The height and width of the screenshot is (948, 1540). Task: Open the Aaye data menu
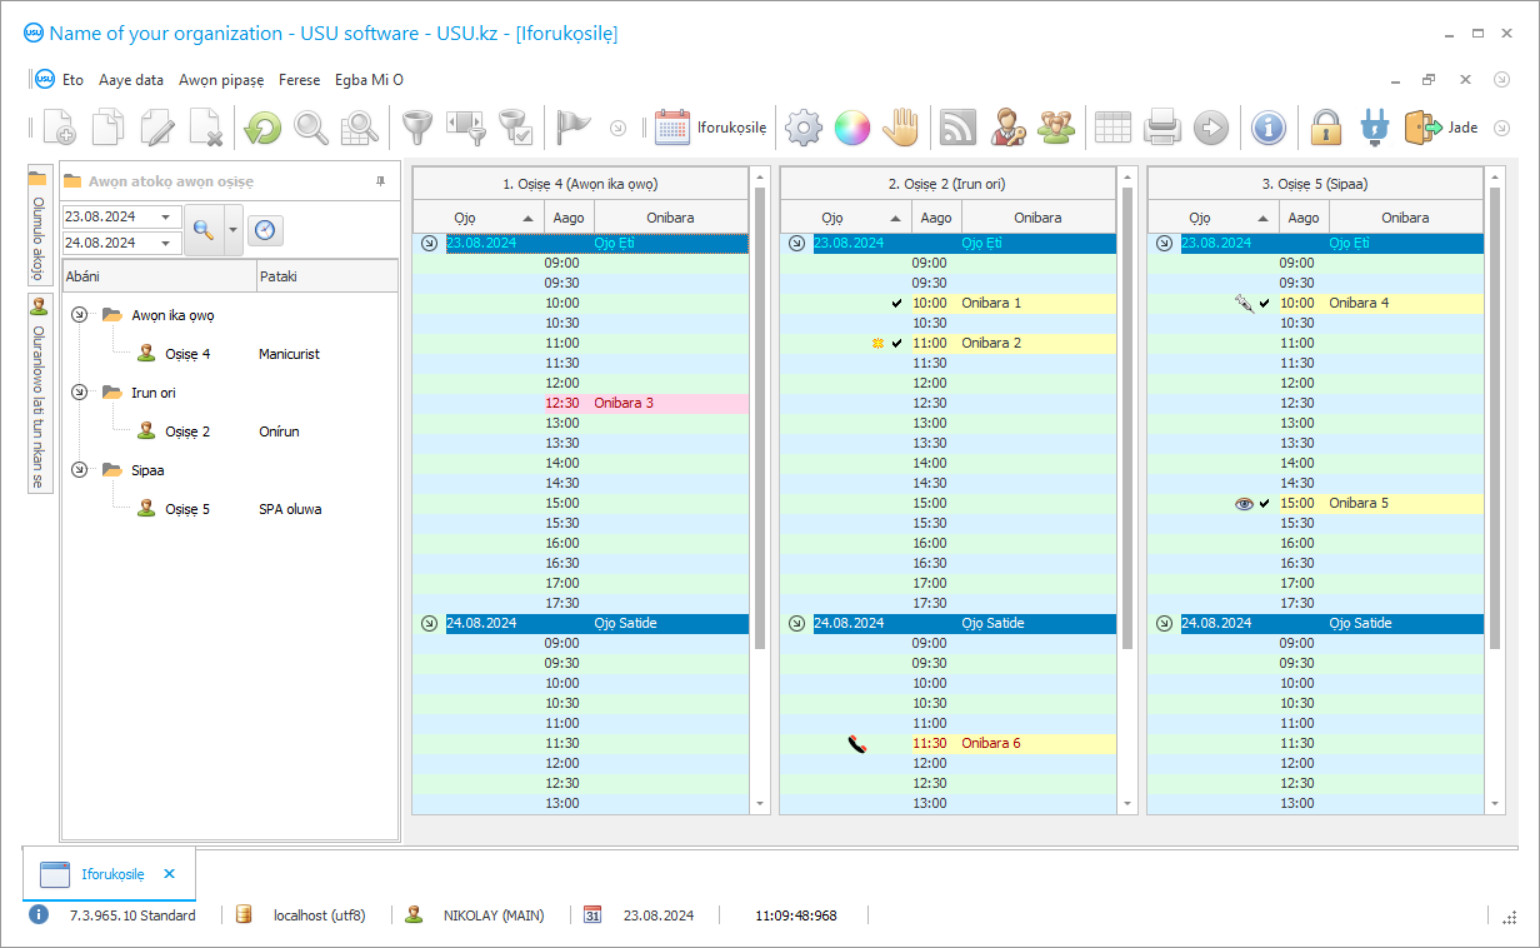pos(130,80)
